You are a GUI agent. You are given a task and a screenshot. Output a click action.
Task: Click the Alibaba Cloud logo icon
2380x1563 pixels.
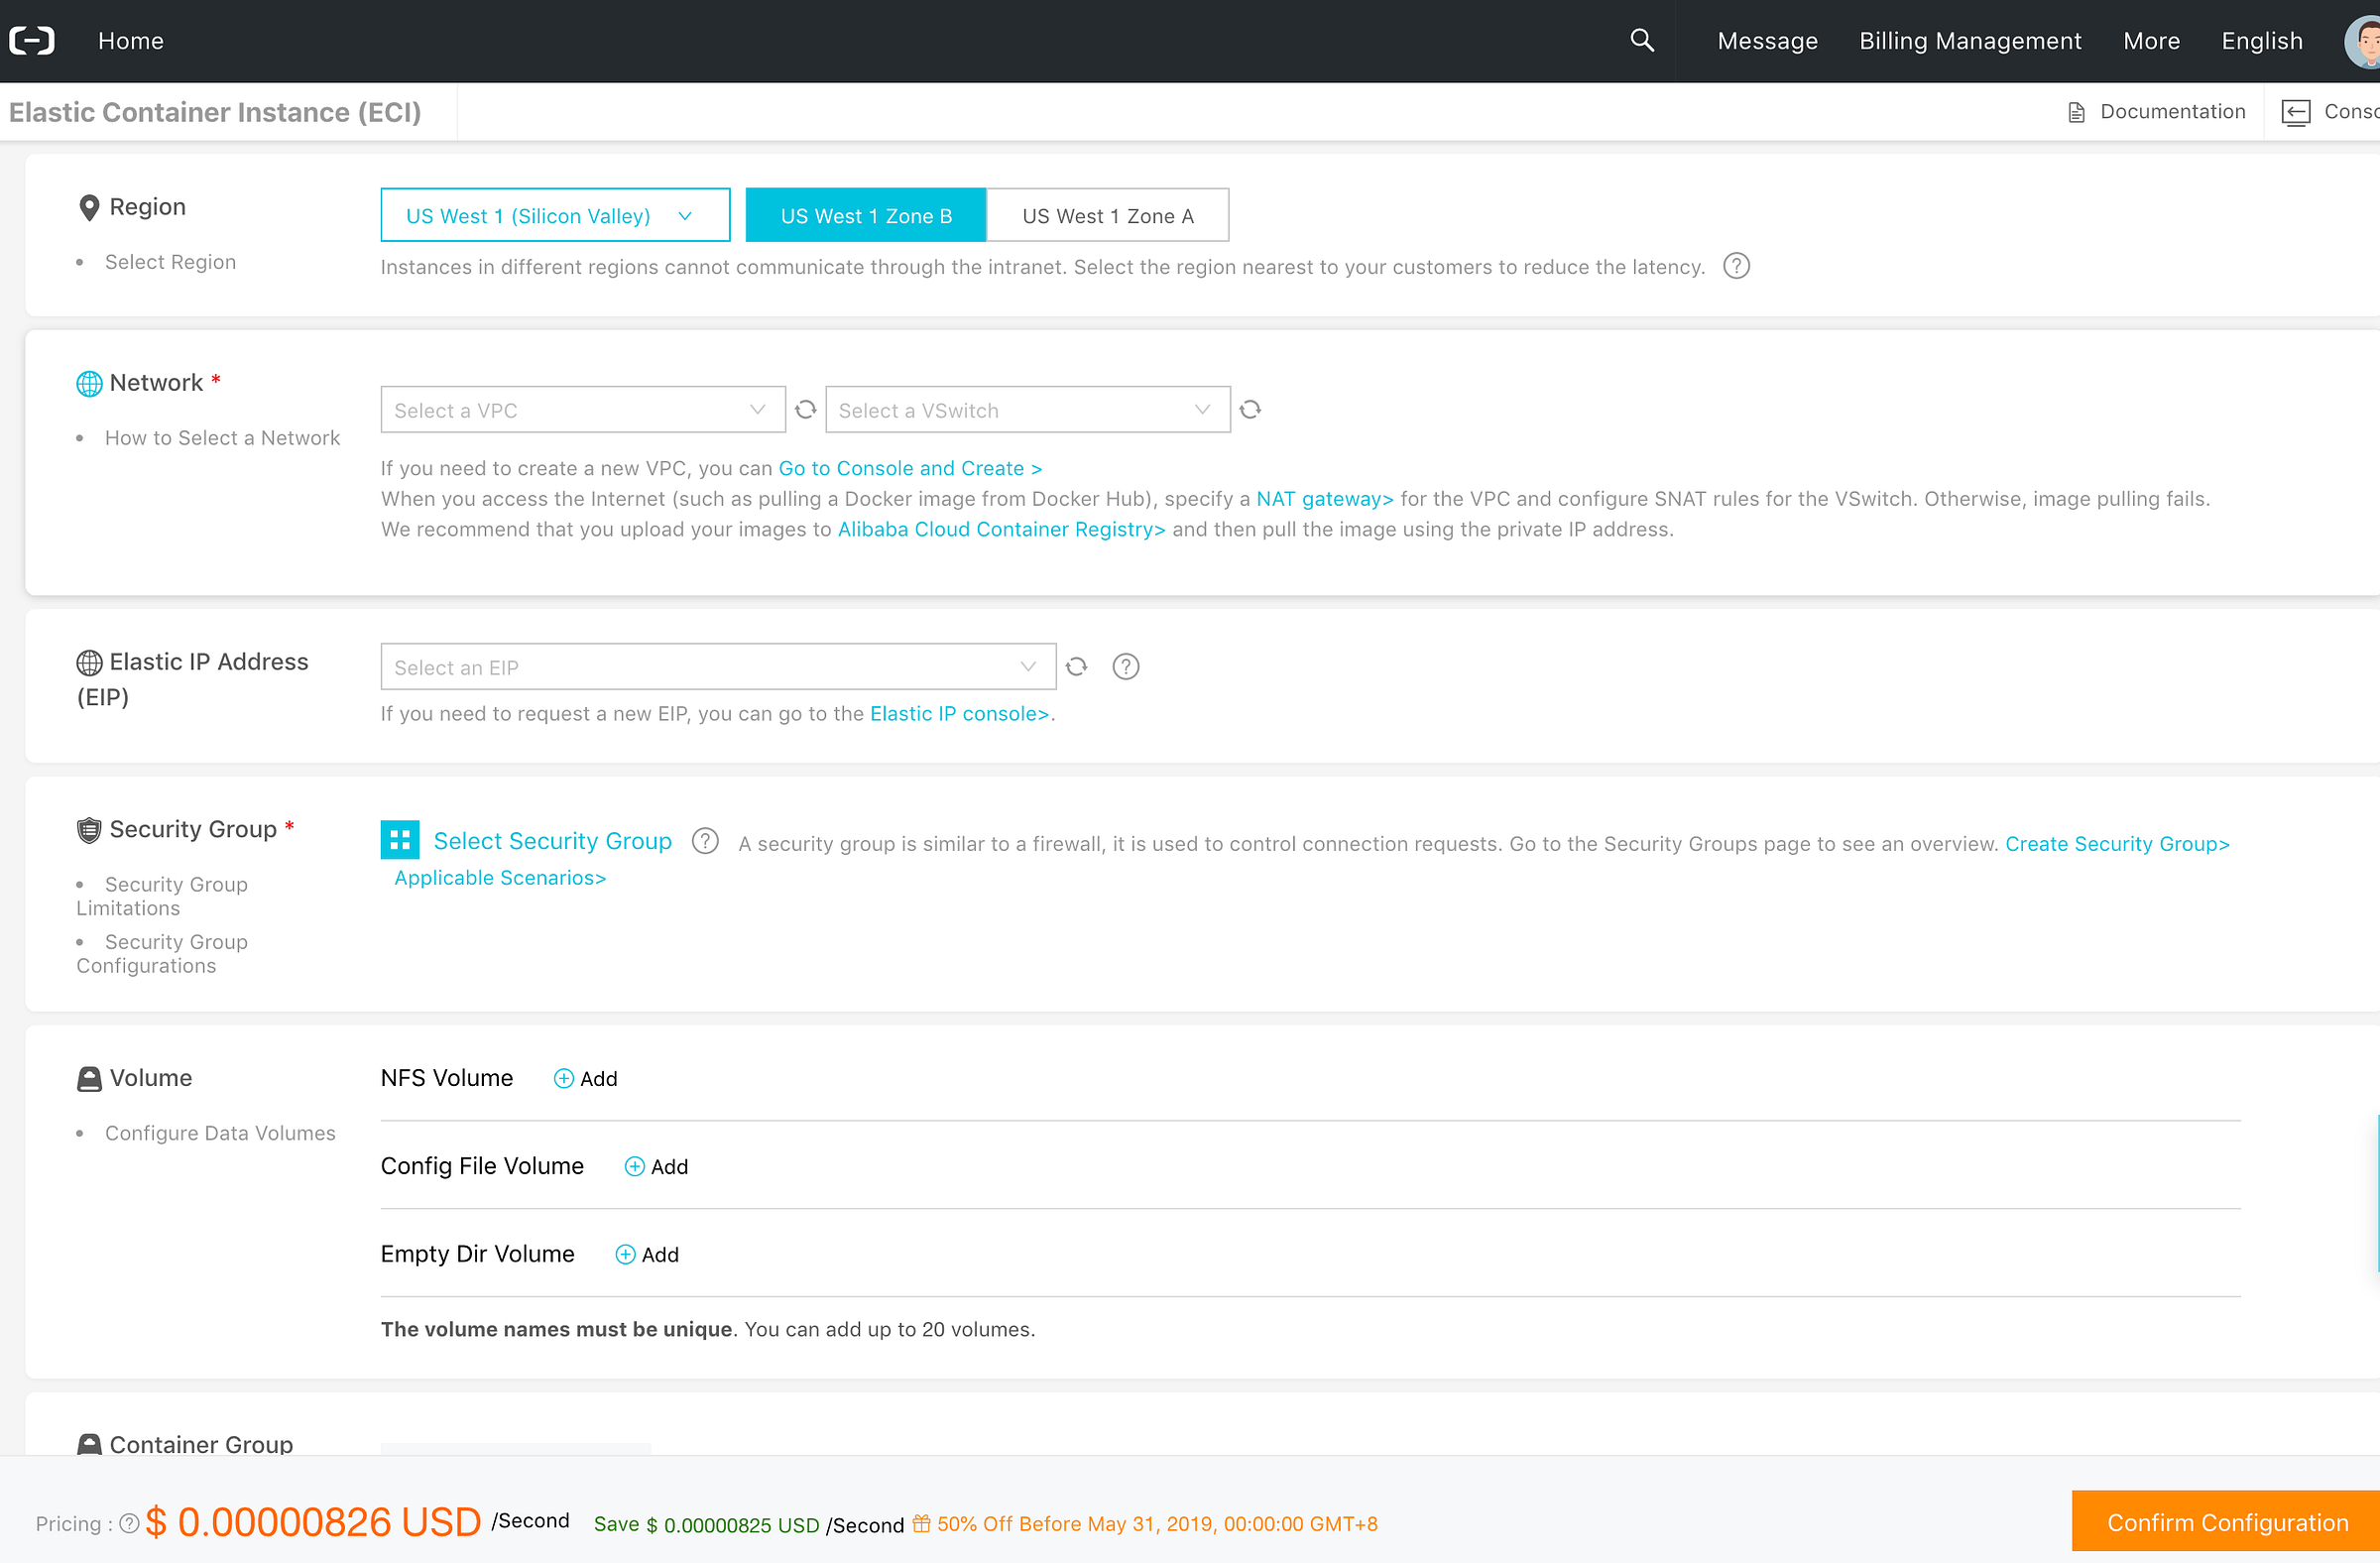(32, 40)
